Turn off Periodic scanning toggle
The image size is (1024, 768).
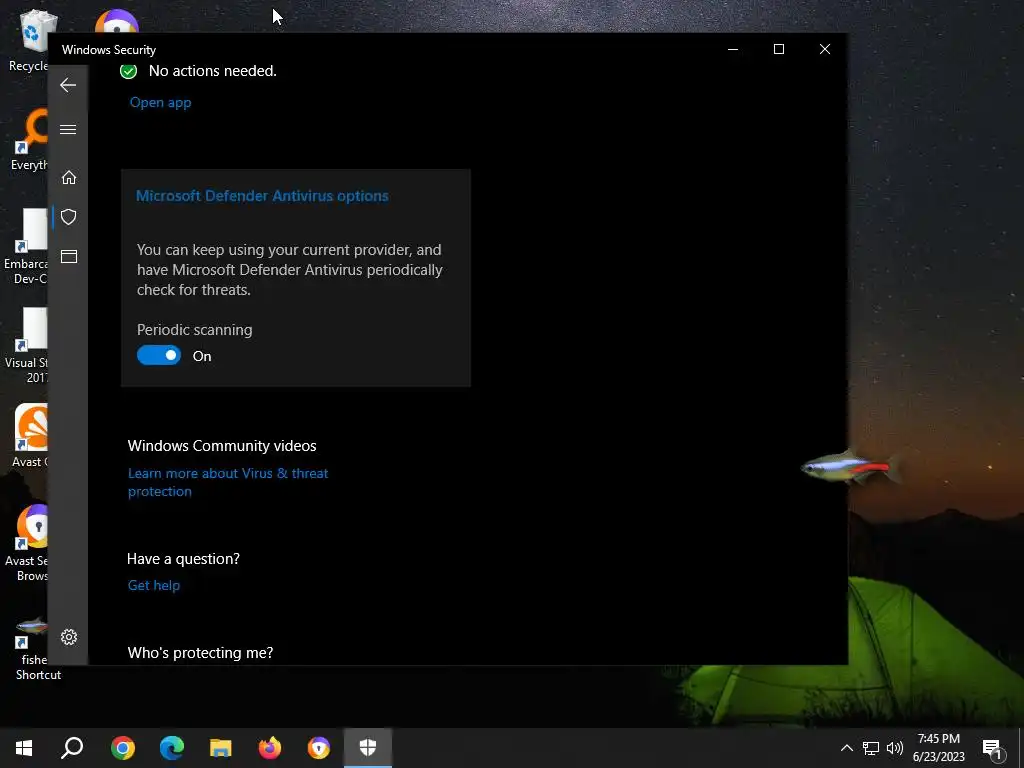click(x=159, y=355)
